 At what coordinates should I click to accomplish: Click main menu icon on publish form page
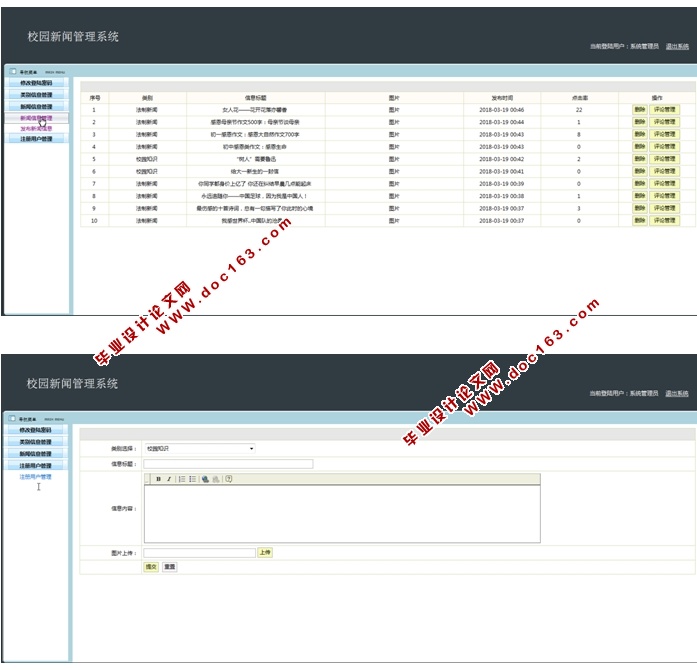tap(12, 418)
